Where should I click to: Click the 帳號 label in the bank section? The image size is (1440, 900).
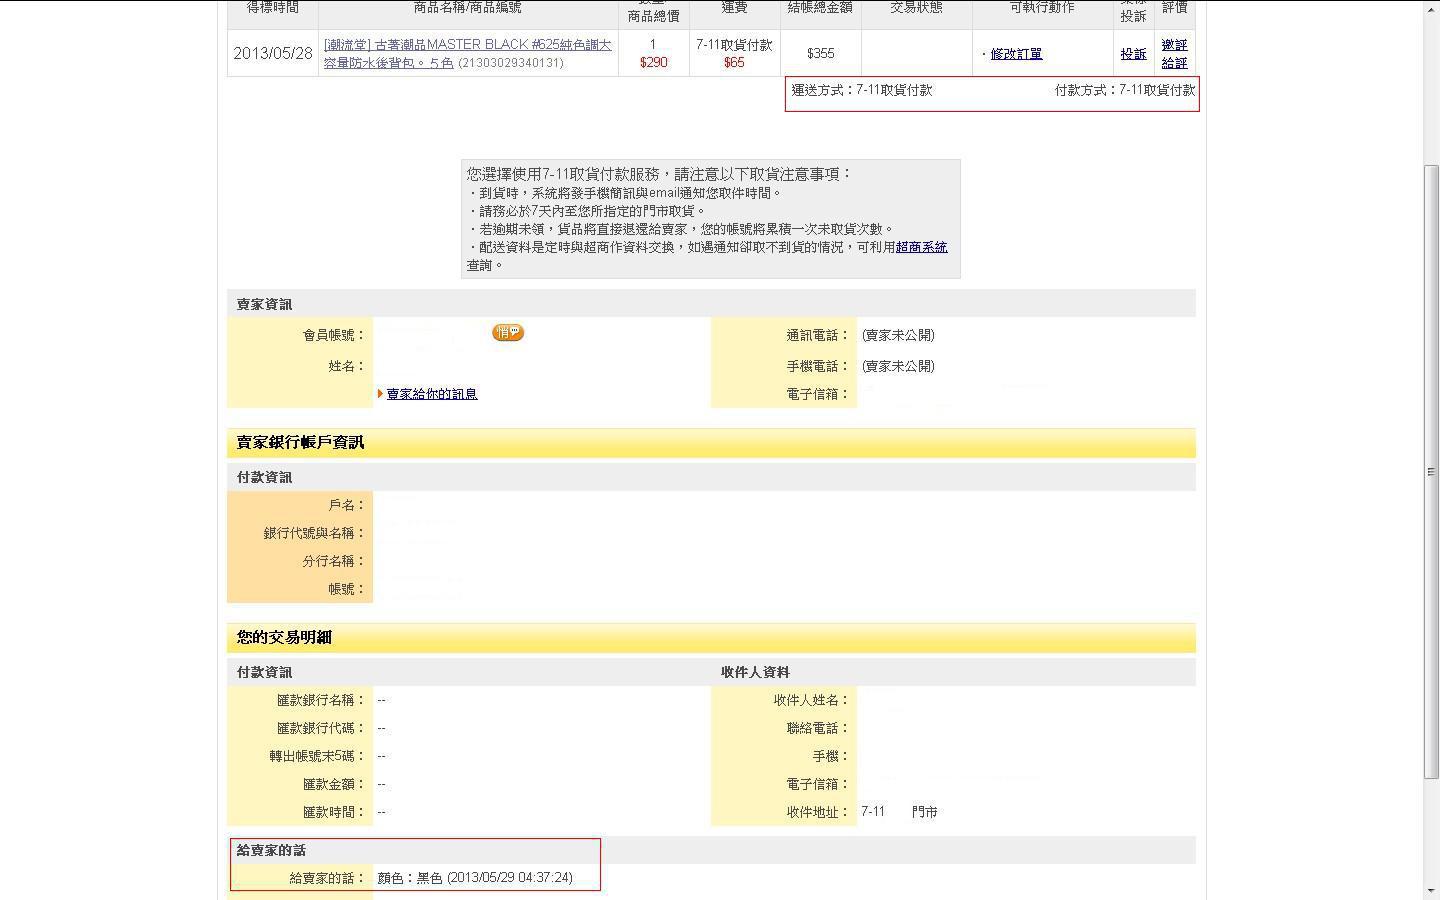[347, 589]
